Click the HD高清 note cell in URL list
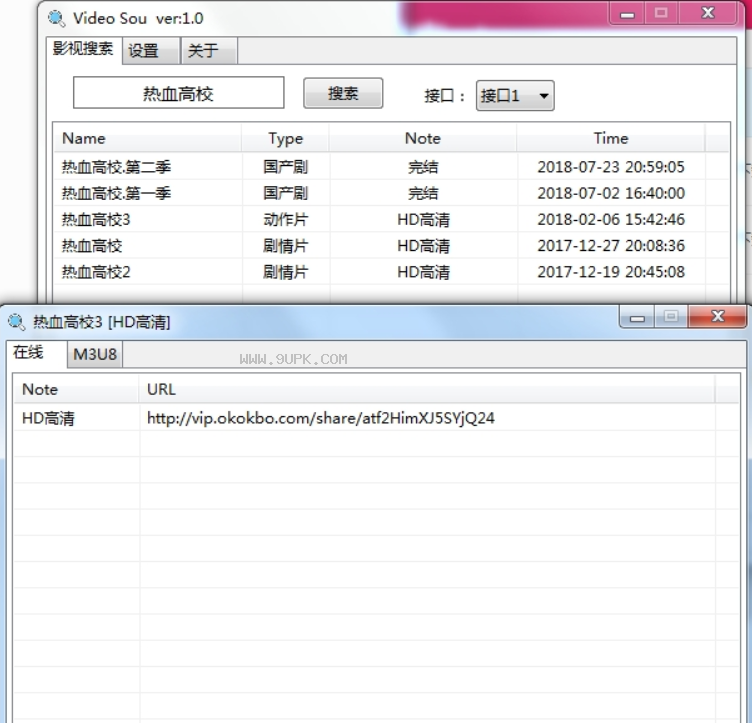This screenshot has width=752, height=723. (x=48, y=419)
